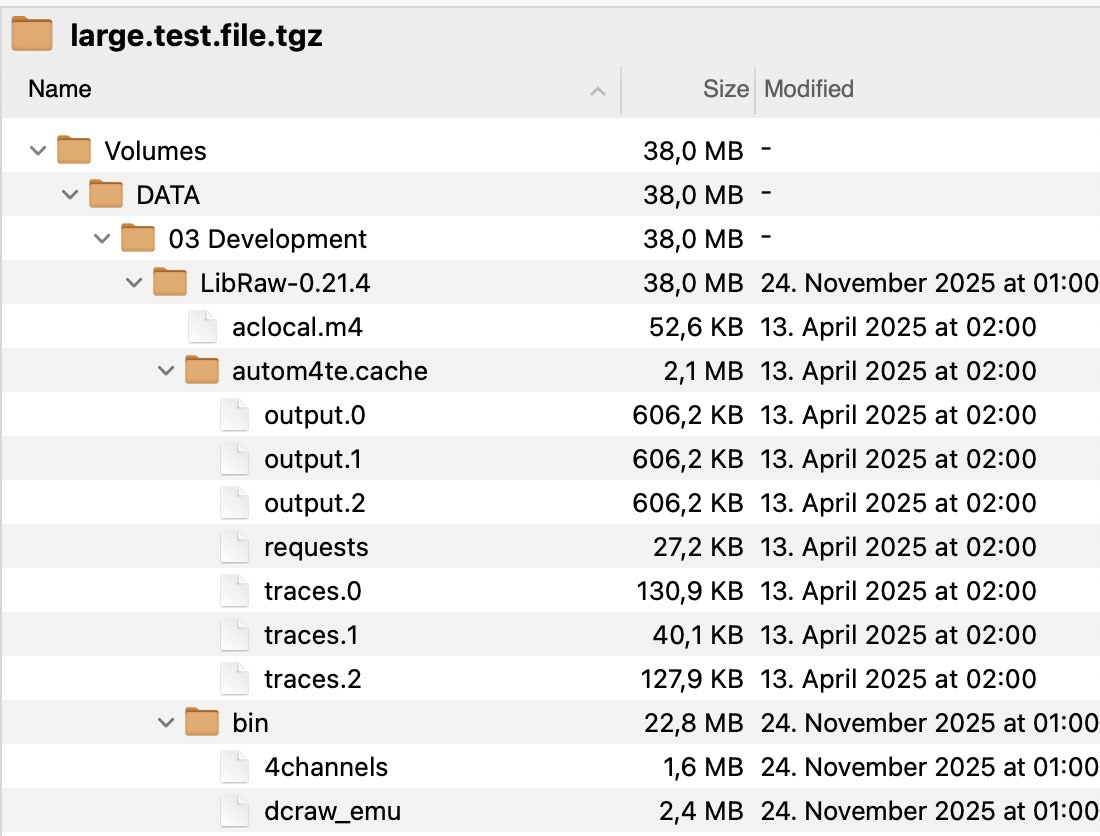Viewport: 1100px width, 836px height.
Task: Click the output.1 file icon
Action: 234,459
